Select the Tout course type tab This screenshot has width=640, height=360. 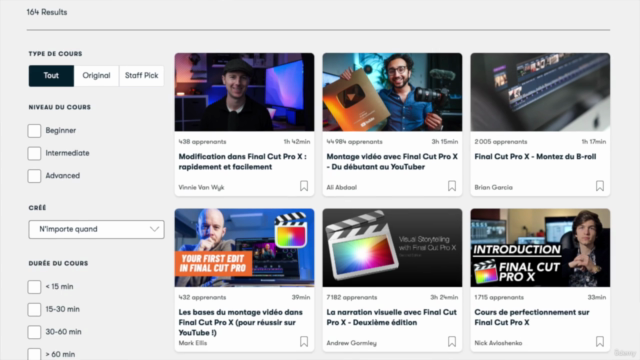pos(51,76)
